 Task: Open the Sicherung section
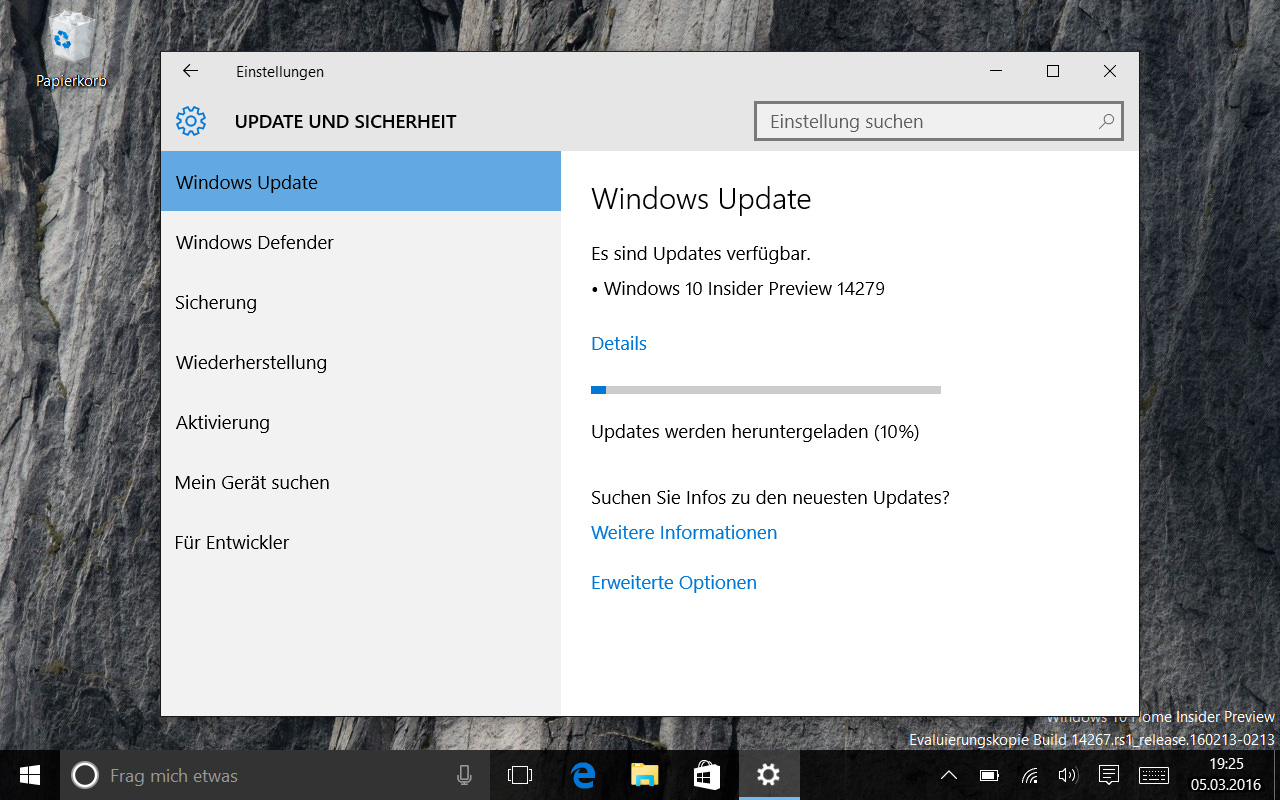pos(361,302)
